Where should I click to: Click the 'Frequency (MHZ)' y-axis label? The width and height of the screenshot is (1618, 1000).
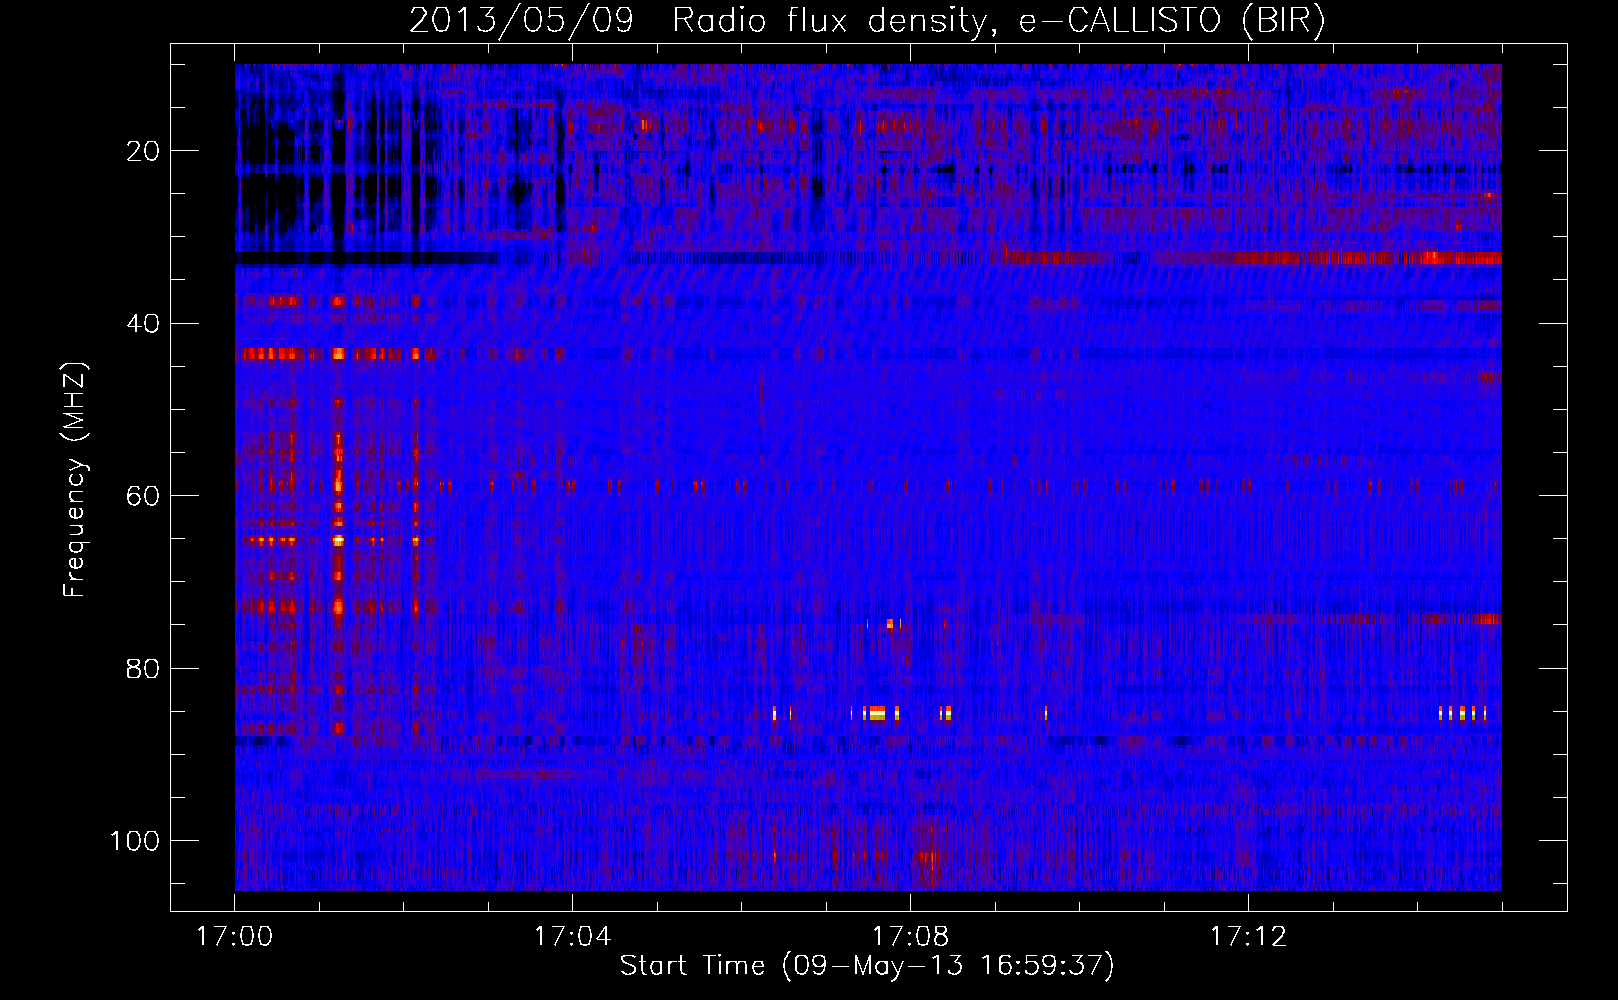[75, 480]
